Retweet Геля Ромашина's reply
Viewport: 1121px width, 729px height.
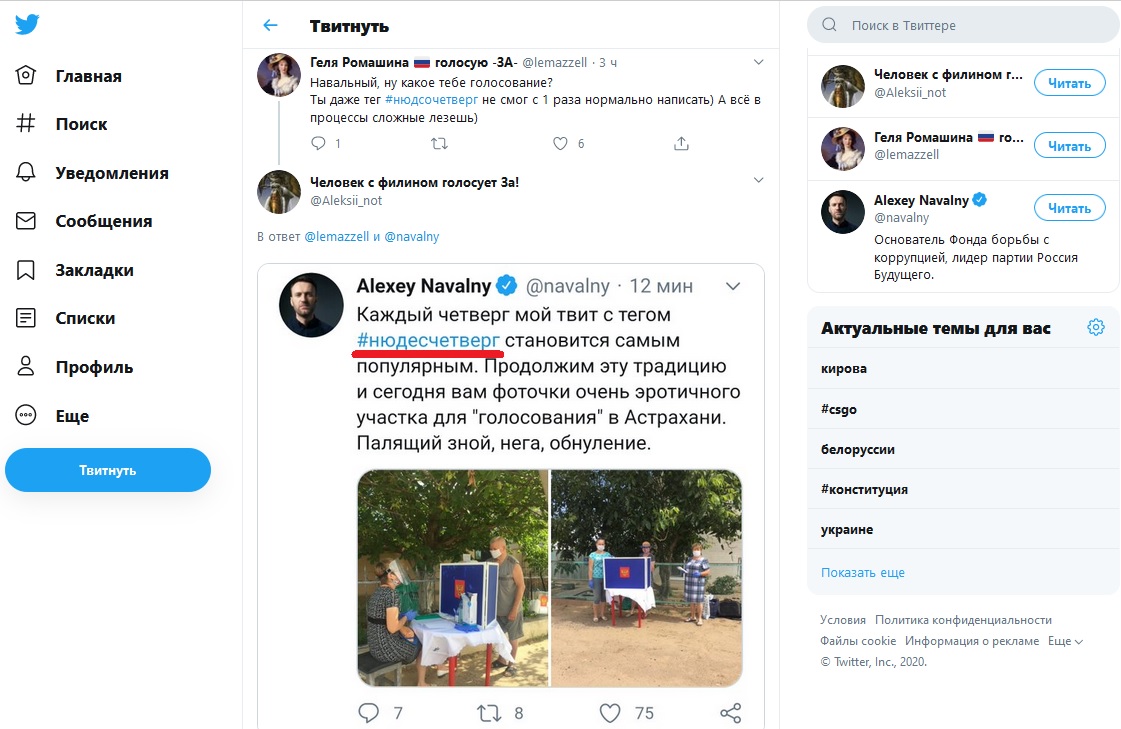pyautogui.click(x=439, y=143)
